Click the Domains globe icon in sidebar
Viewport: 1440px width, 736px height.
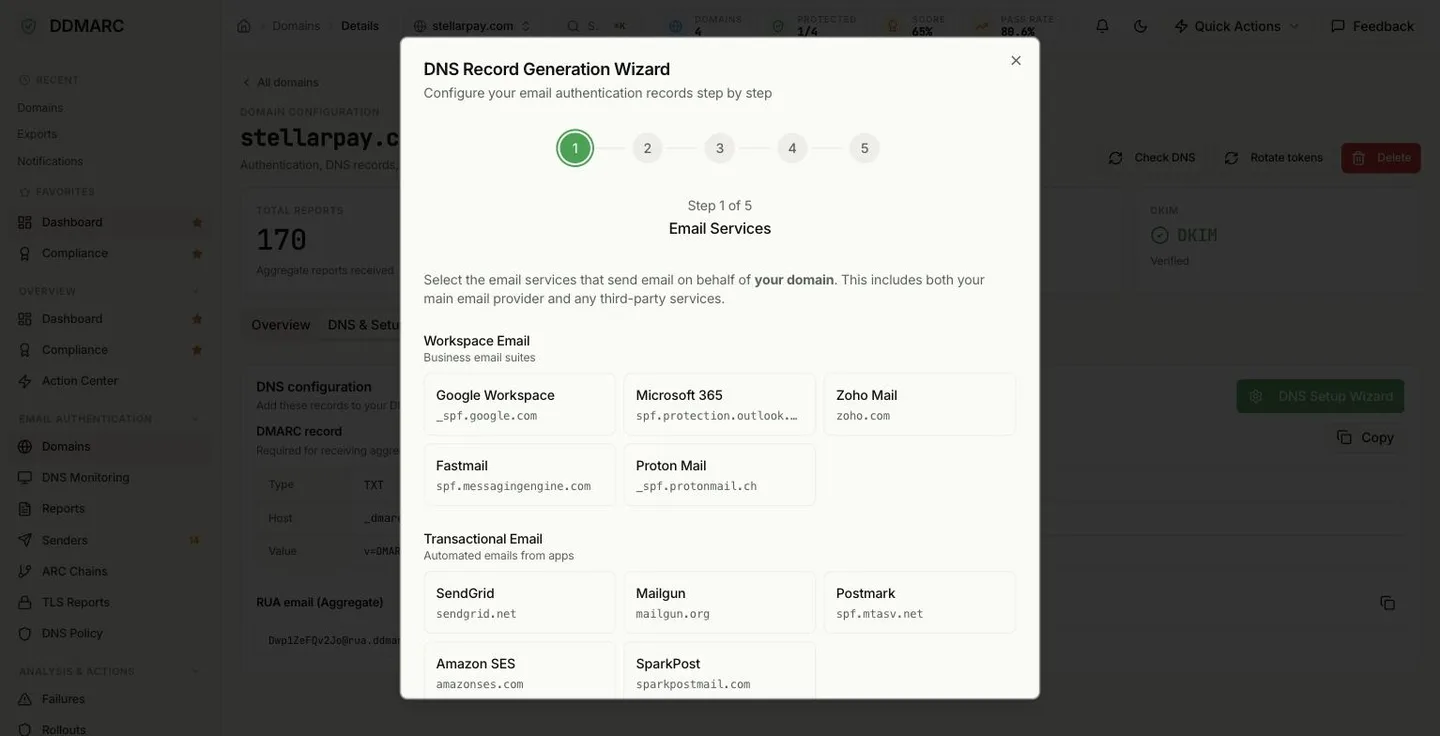(25, 446)
